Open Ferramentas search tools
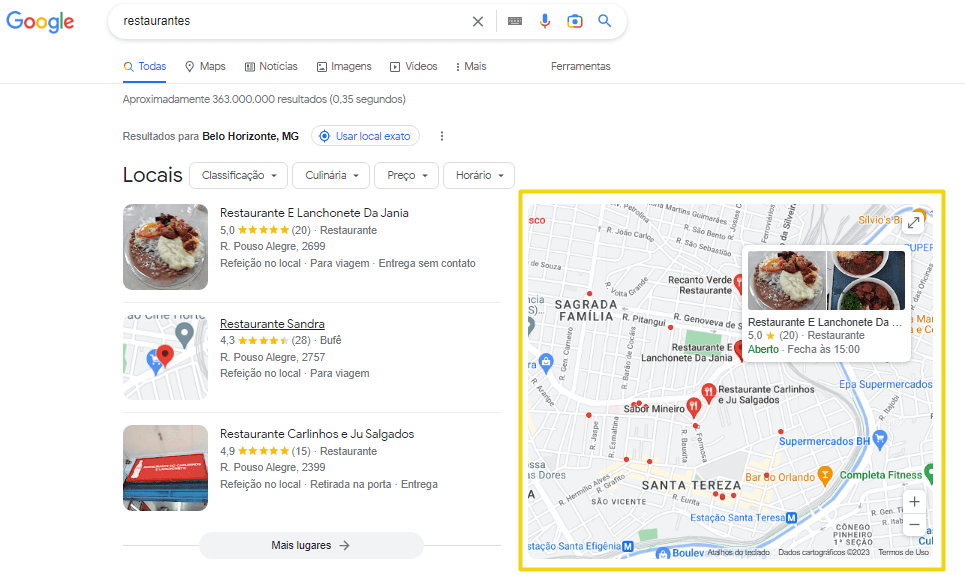 click(x=580, y=66)
